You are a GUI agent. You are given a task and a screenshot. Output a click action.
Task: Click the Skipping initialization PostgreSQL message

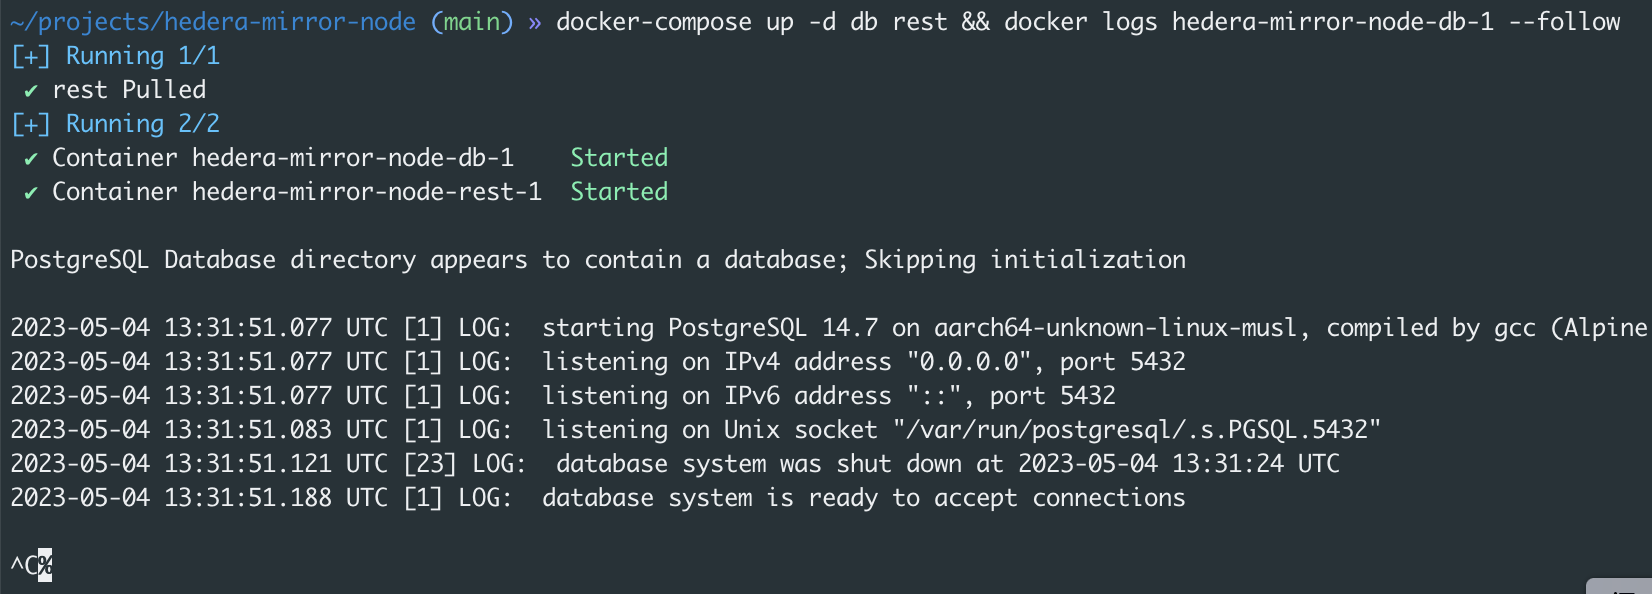pos(598,260)
